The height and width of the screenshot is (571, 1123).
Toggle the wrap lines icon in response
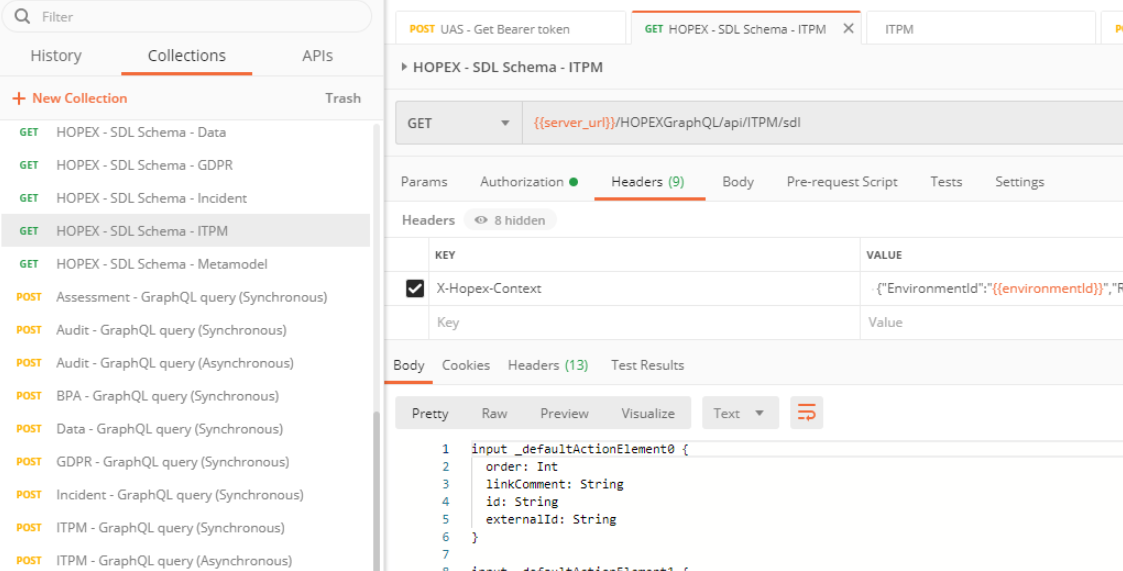click(x=806, y=413)
